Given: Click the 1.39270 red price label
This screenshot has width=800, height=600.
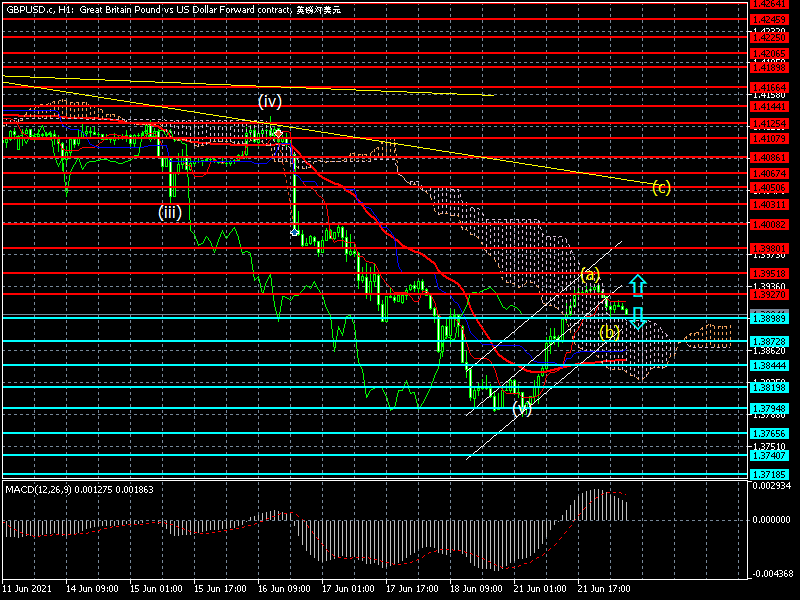Looking at the screenshot, I should pyautogui.click(x=769, y=295).
